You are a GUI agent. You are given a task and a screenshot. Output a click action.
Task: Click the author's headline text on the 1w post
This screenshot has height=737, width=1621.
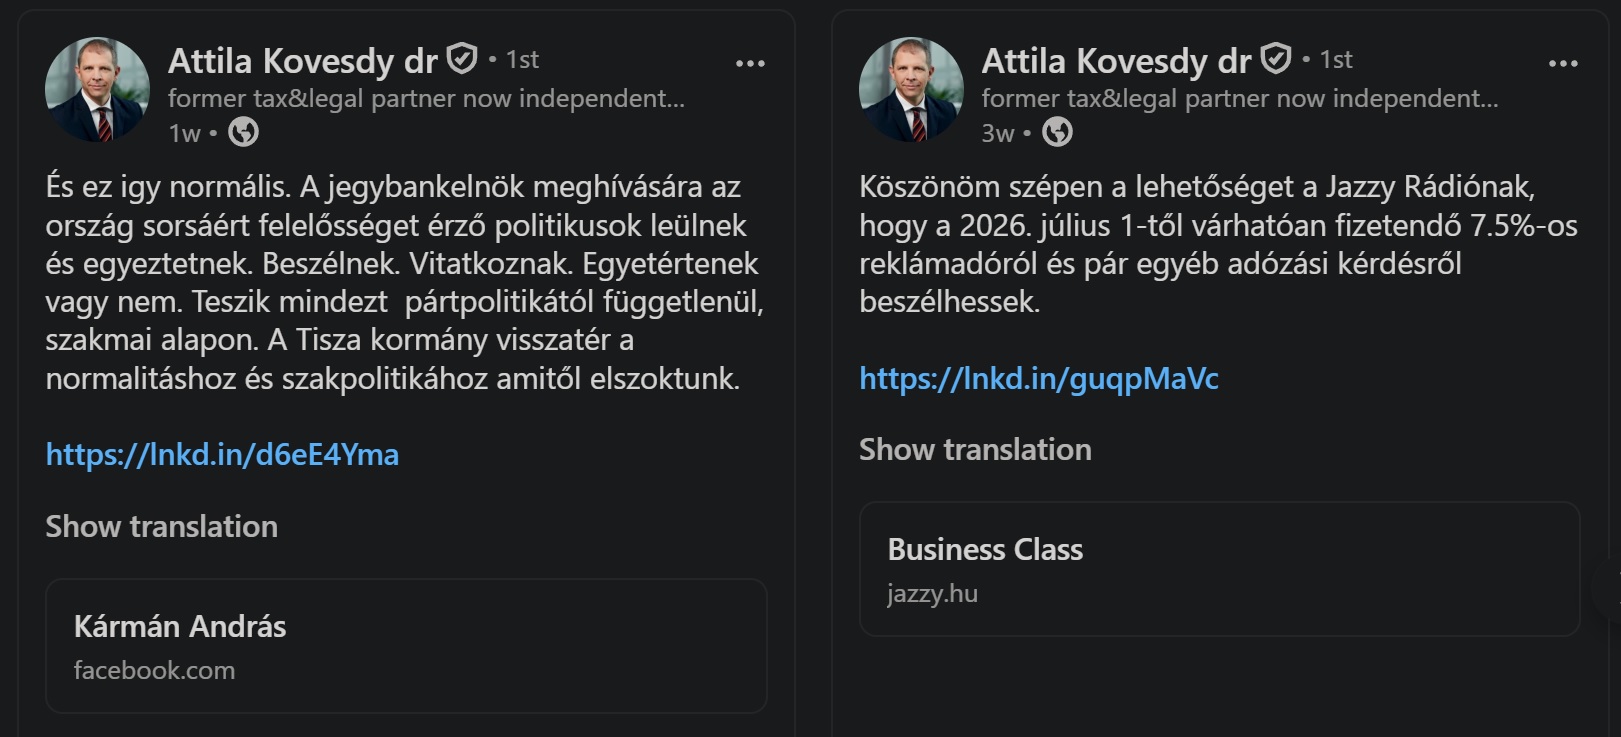pos(426,98)
